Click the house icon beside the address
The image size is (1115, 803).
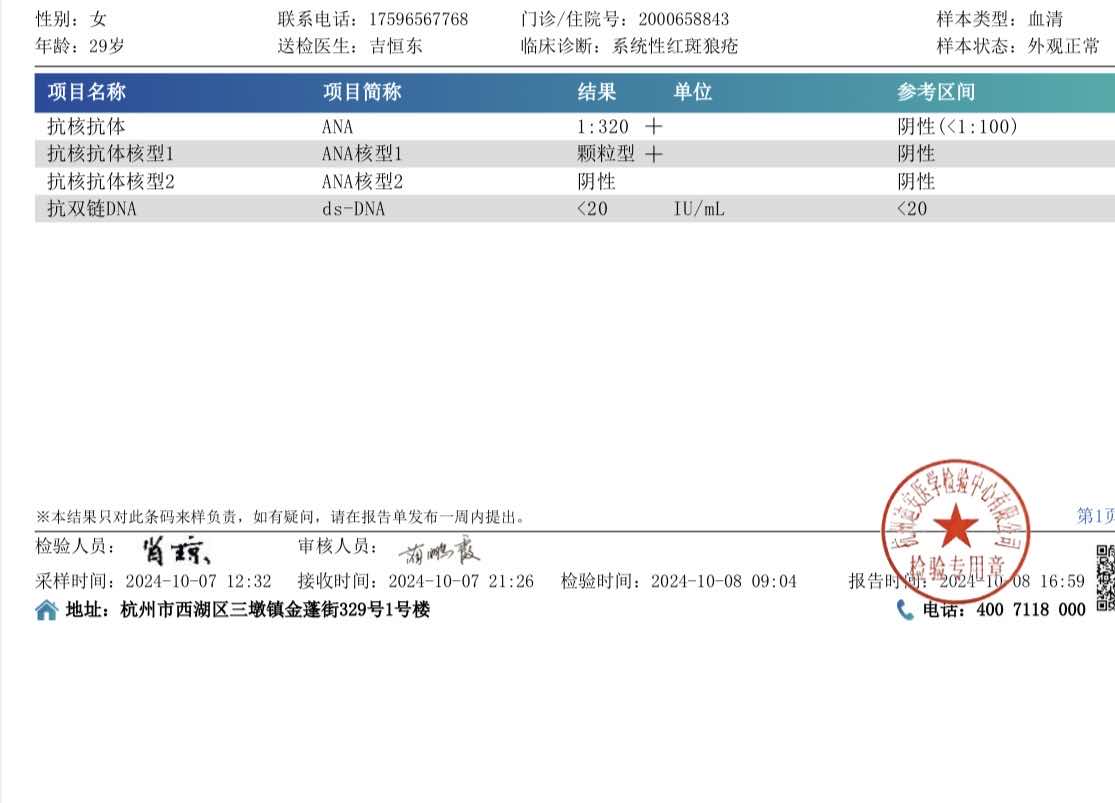click(46, 610)
